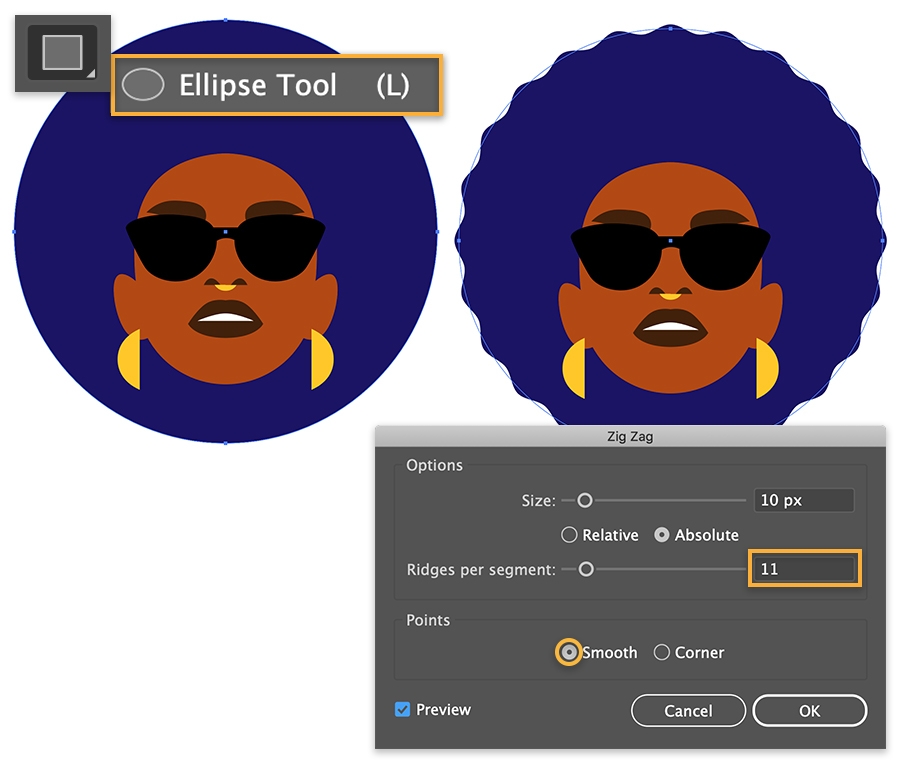This screenshot has width=900, height=767.
Task: Apply the Zig Zag effect with OK
Action: point(809,710)
